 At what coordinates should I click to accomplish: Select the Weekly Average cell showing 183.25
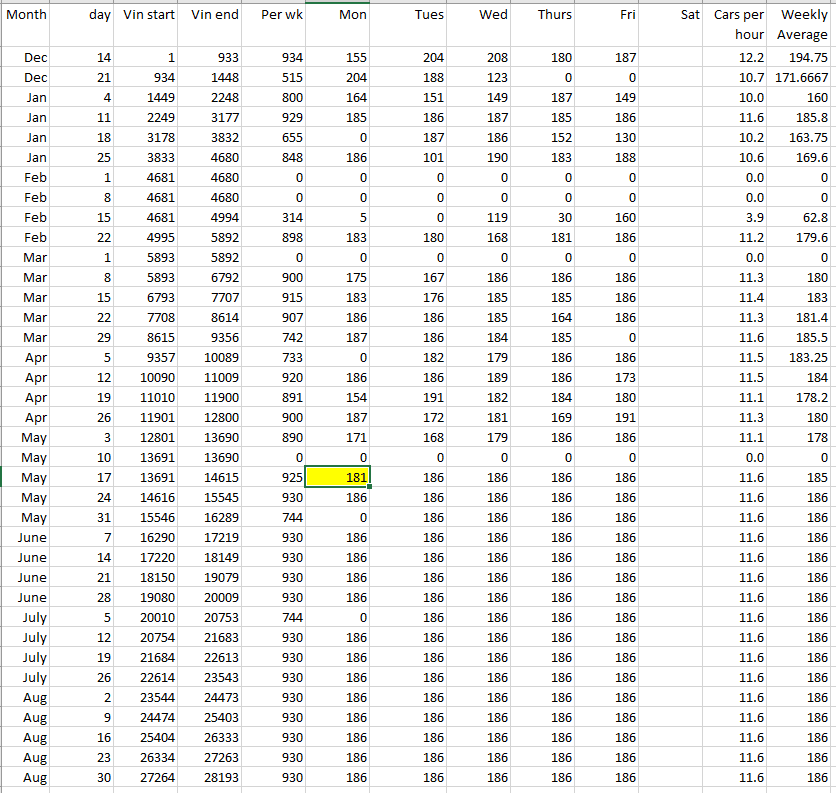(802, 357)
